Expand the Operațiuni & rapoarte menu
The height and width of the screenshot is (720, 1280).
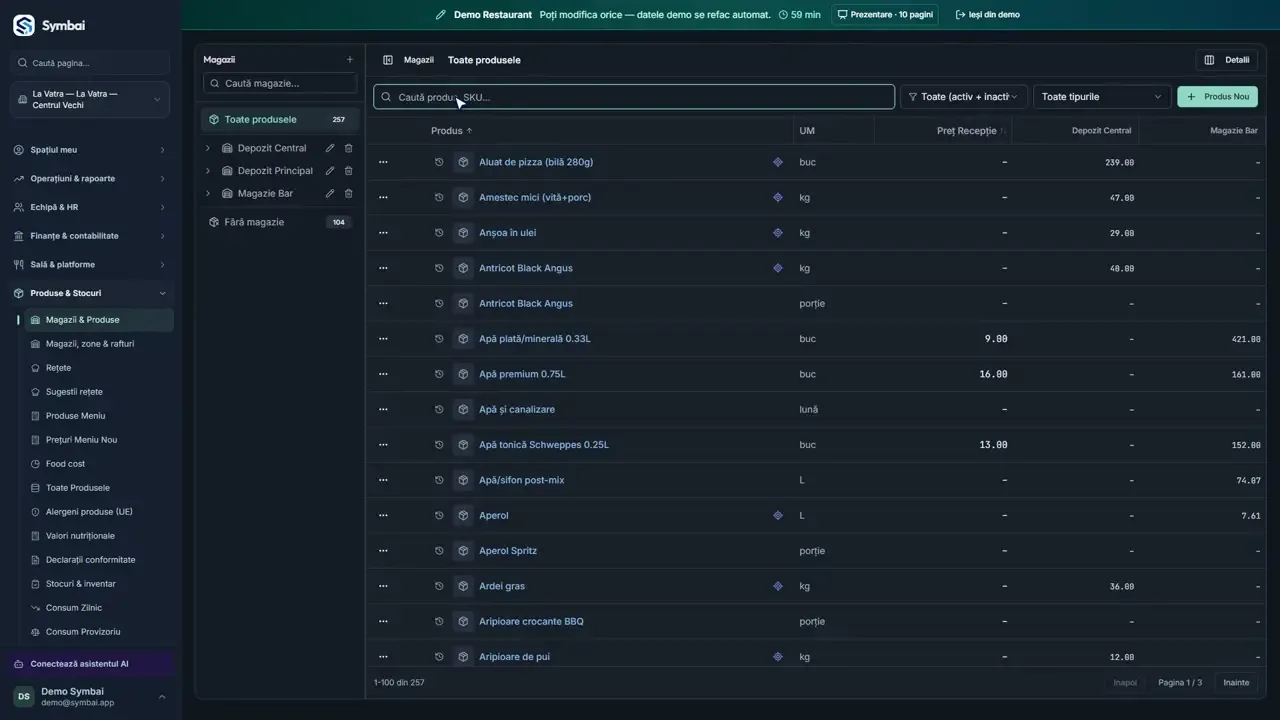[91, 178]
